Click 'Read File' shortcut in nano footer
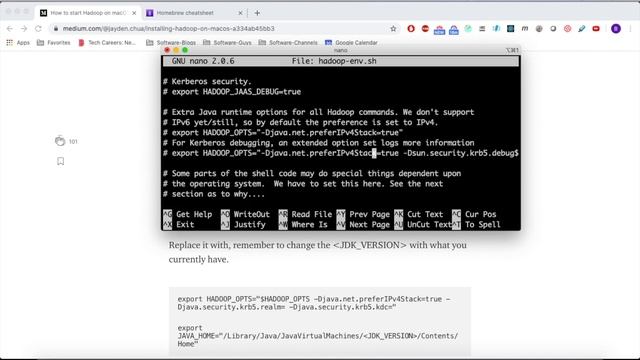This screenshot has width=640, height=360. tap(305, 214)
